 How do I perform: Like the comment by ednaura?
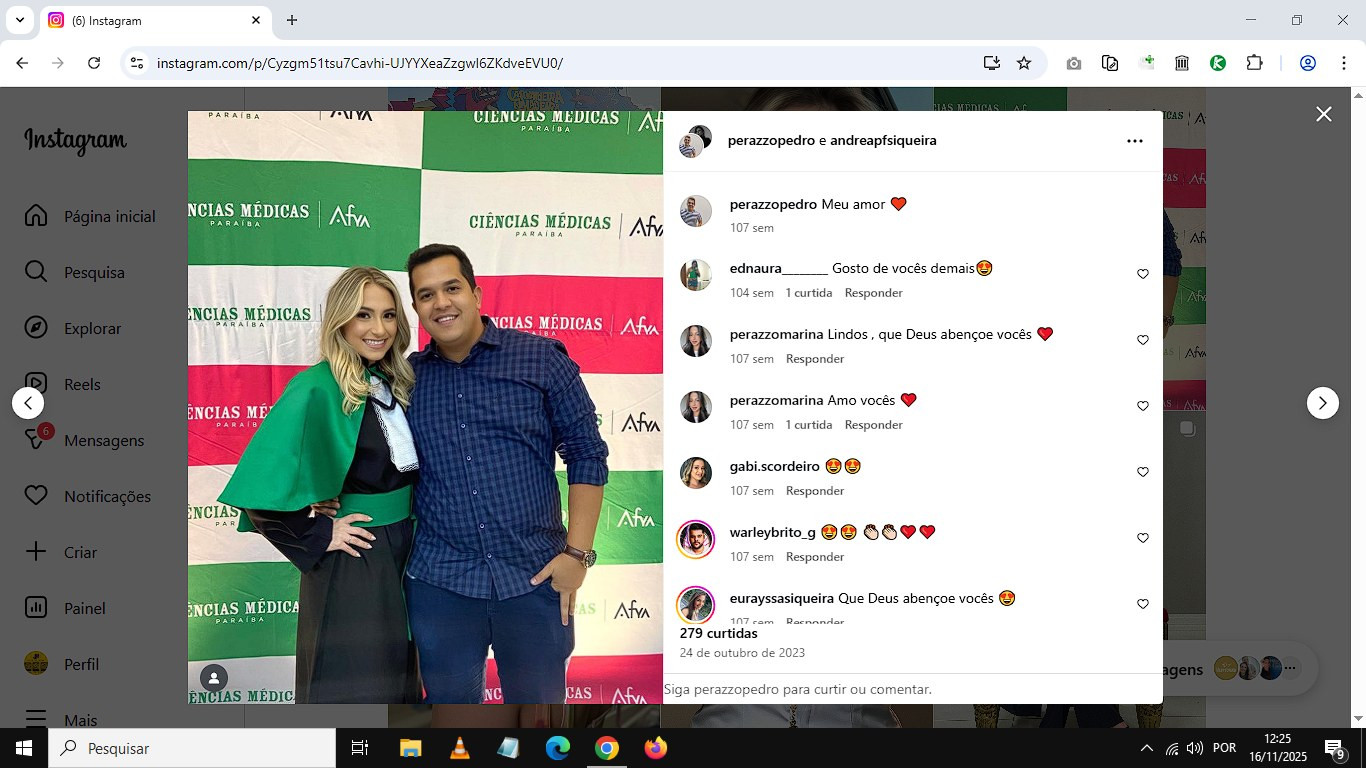(1142, 274)
